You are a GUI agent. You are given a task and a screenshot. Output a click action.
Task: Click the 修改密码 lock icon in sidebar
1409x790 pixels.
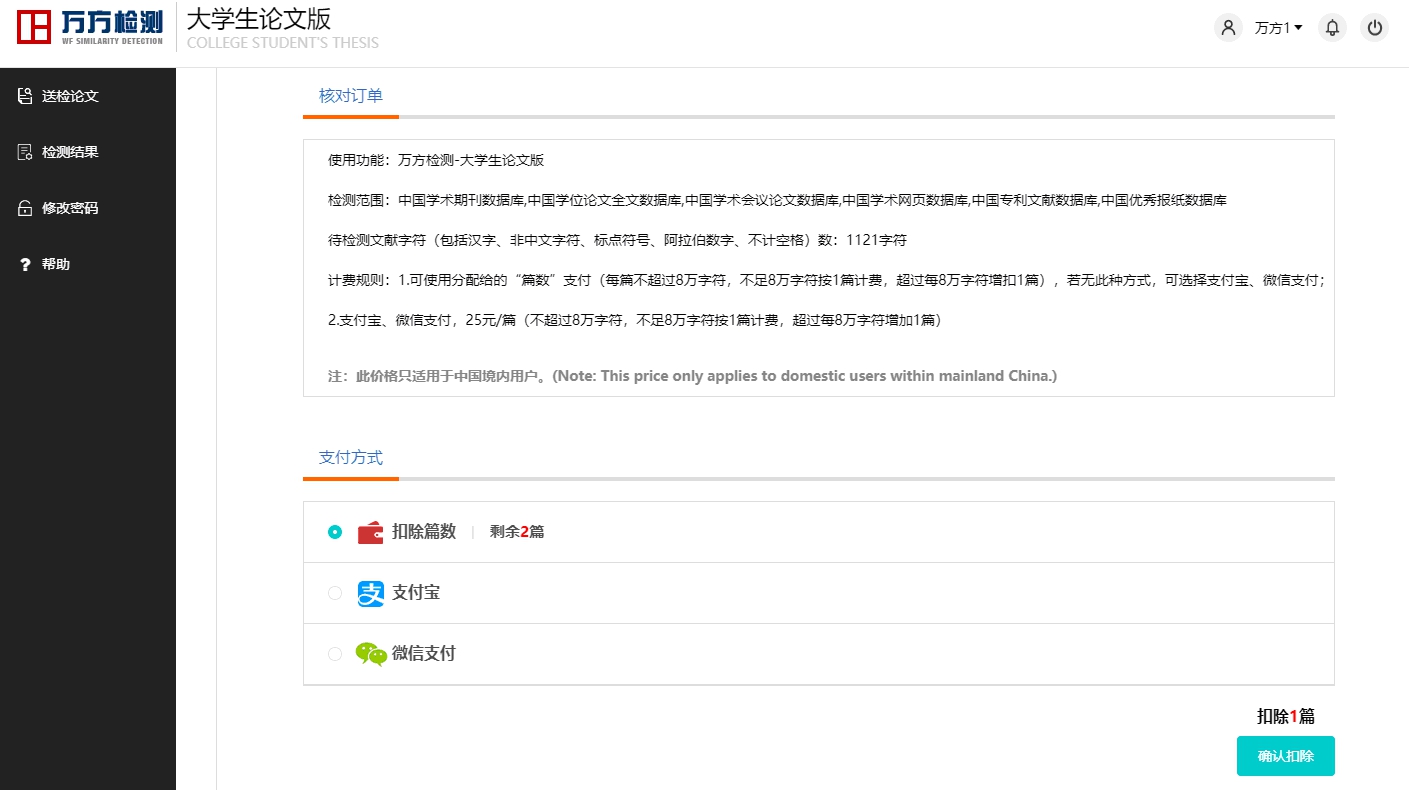pyautogui.click(x=25, y=209)
